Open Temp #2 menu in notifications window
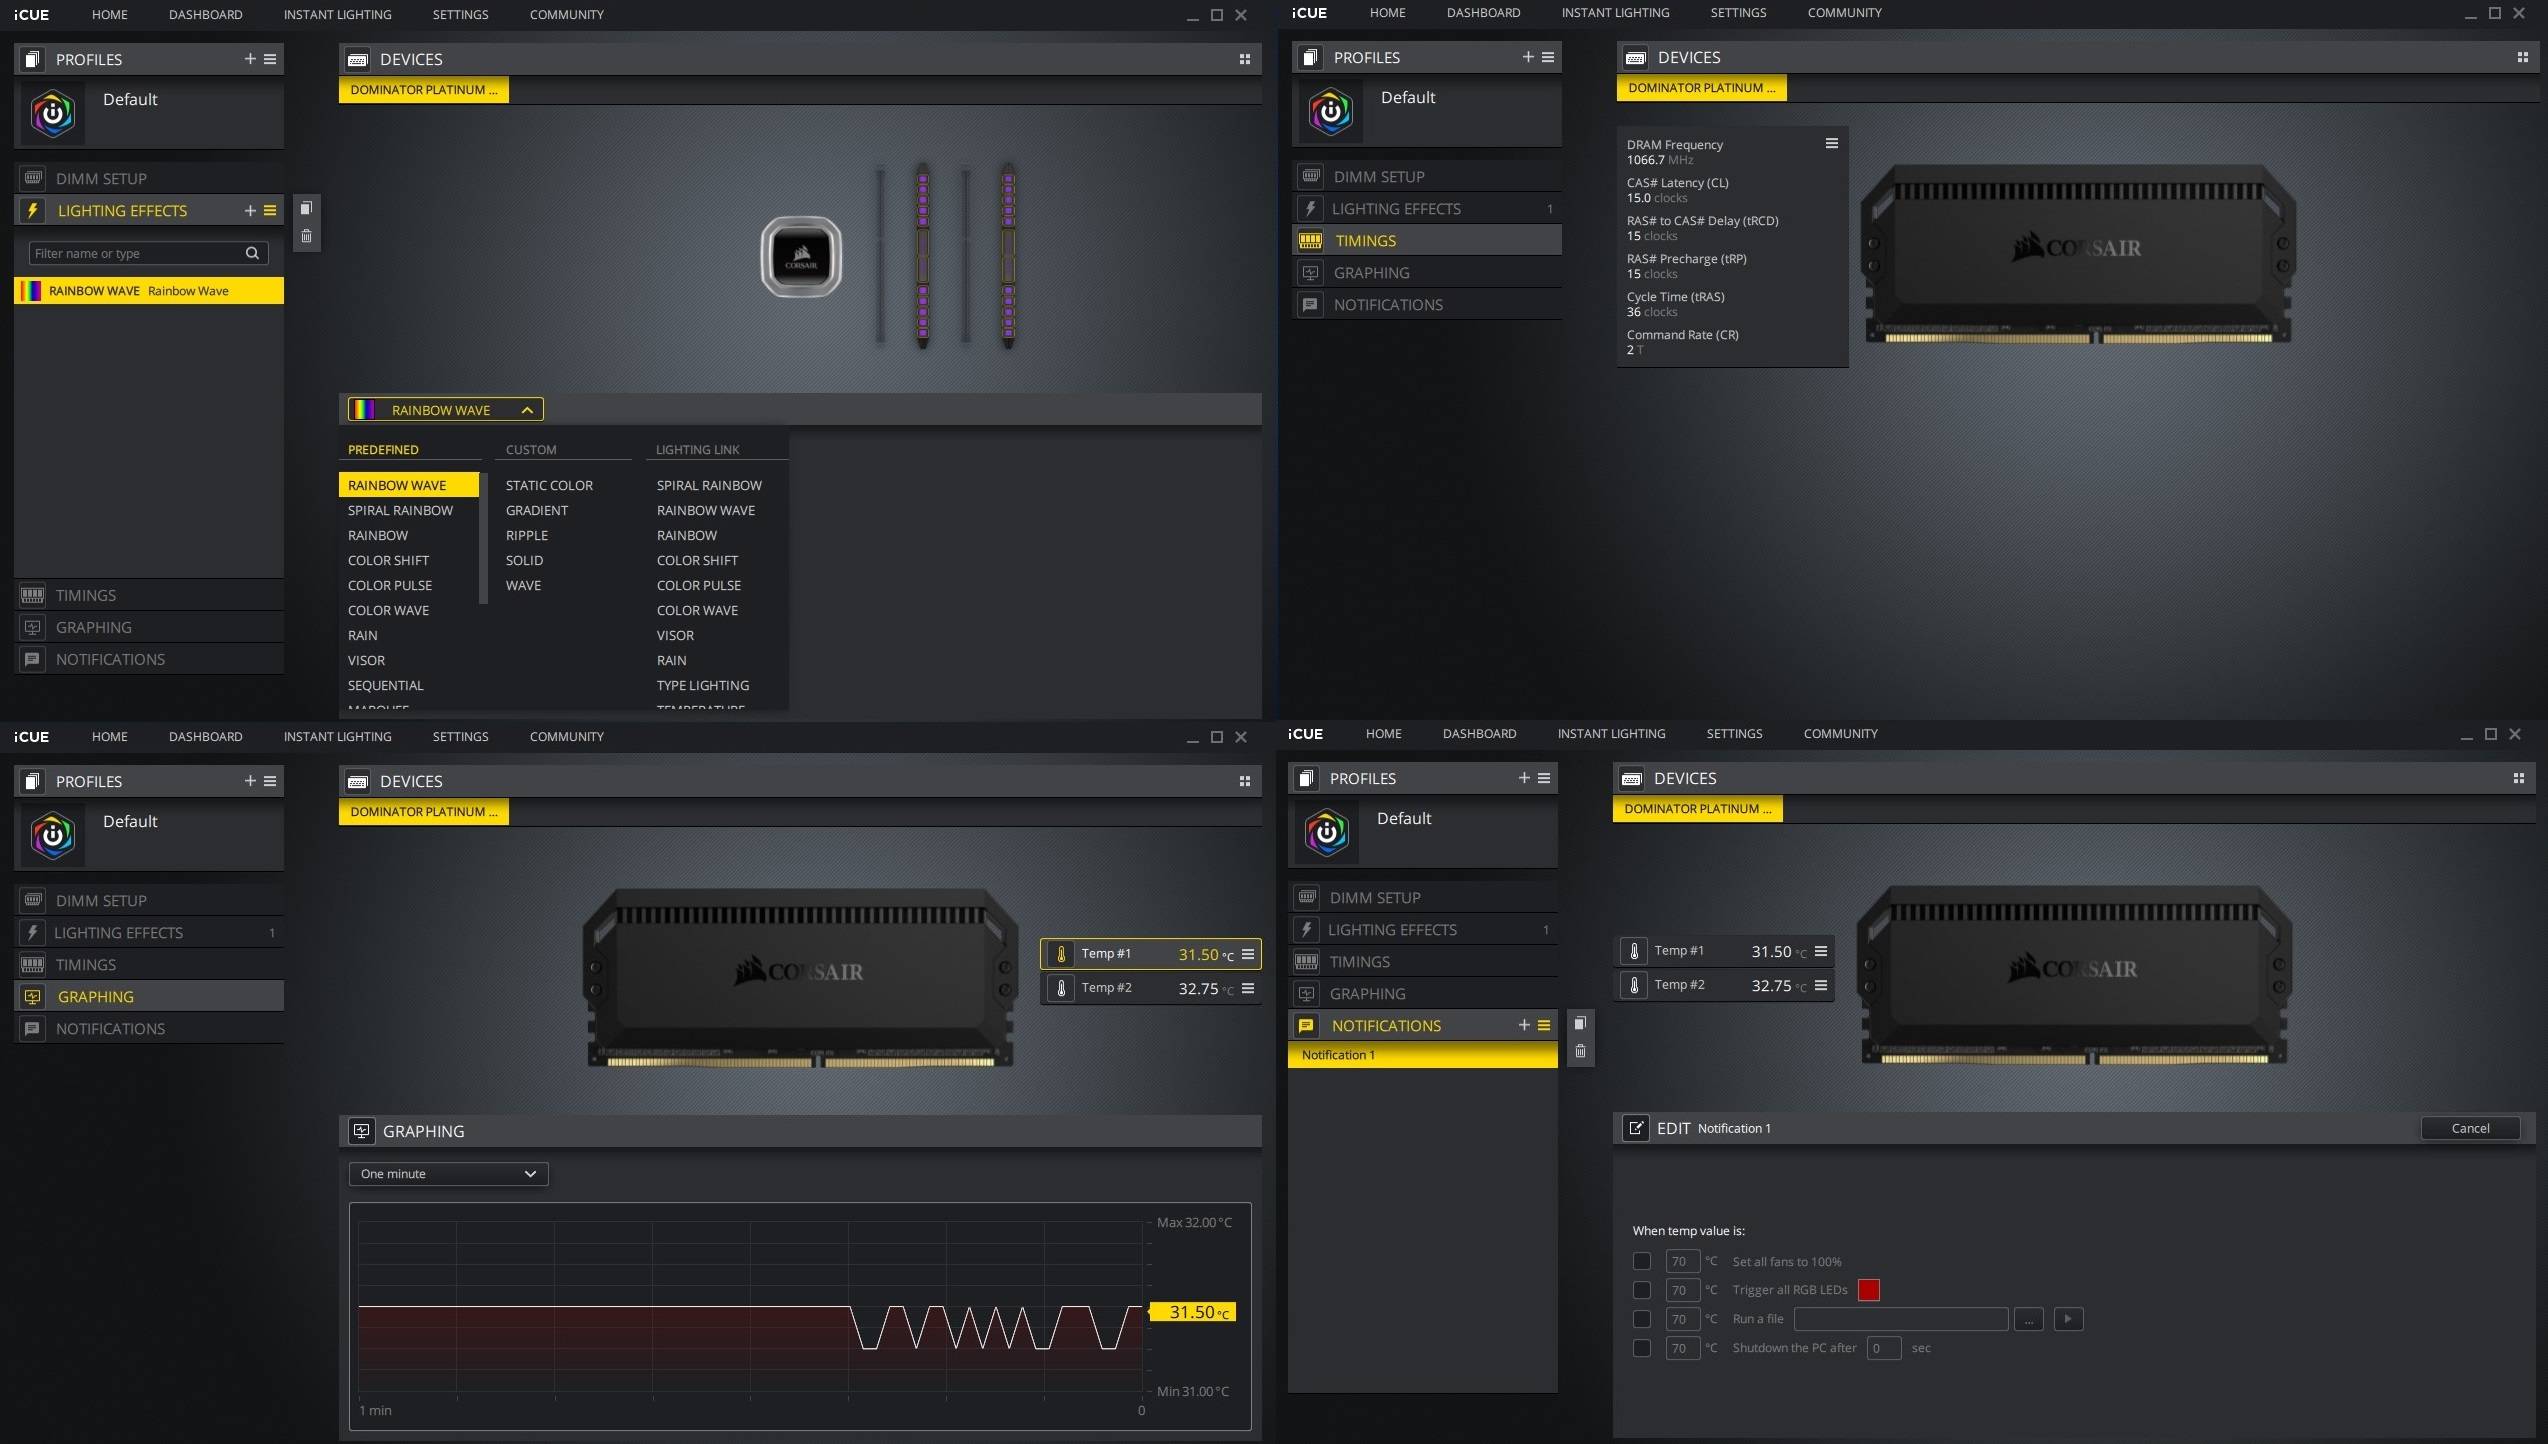Screen dimensions: 2548x1444 1821,985
